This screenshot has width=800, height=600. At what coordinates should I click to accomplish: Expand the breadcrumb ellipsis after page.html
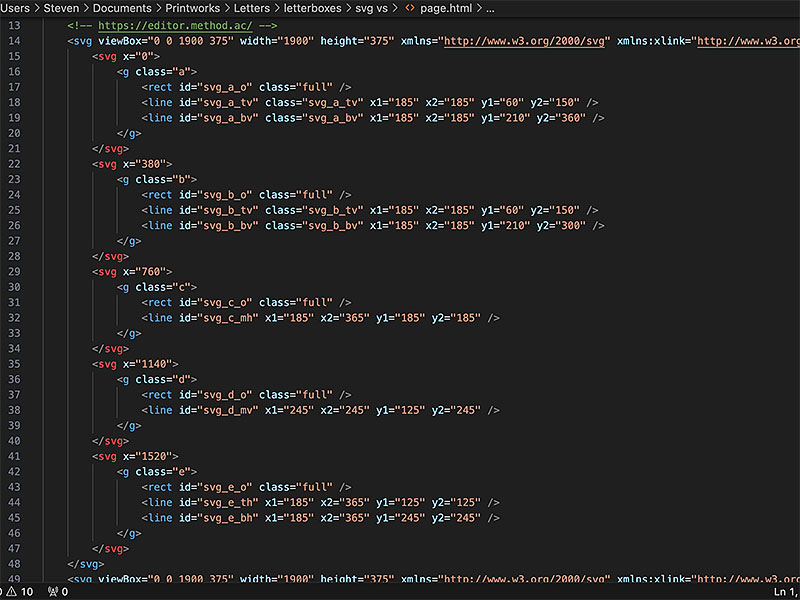(490, 8)
